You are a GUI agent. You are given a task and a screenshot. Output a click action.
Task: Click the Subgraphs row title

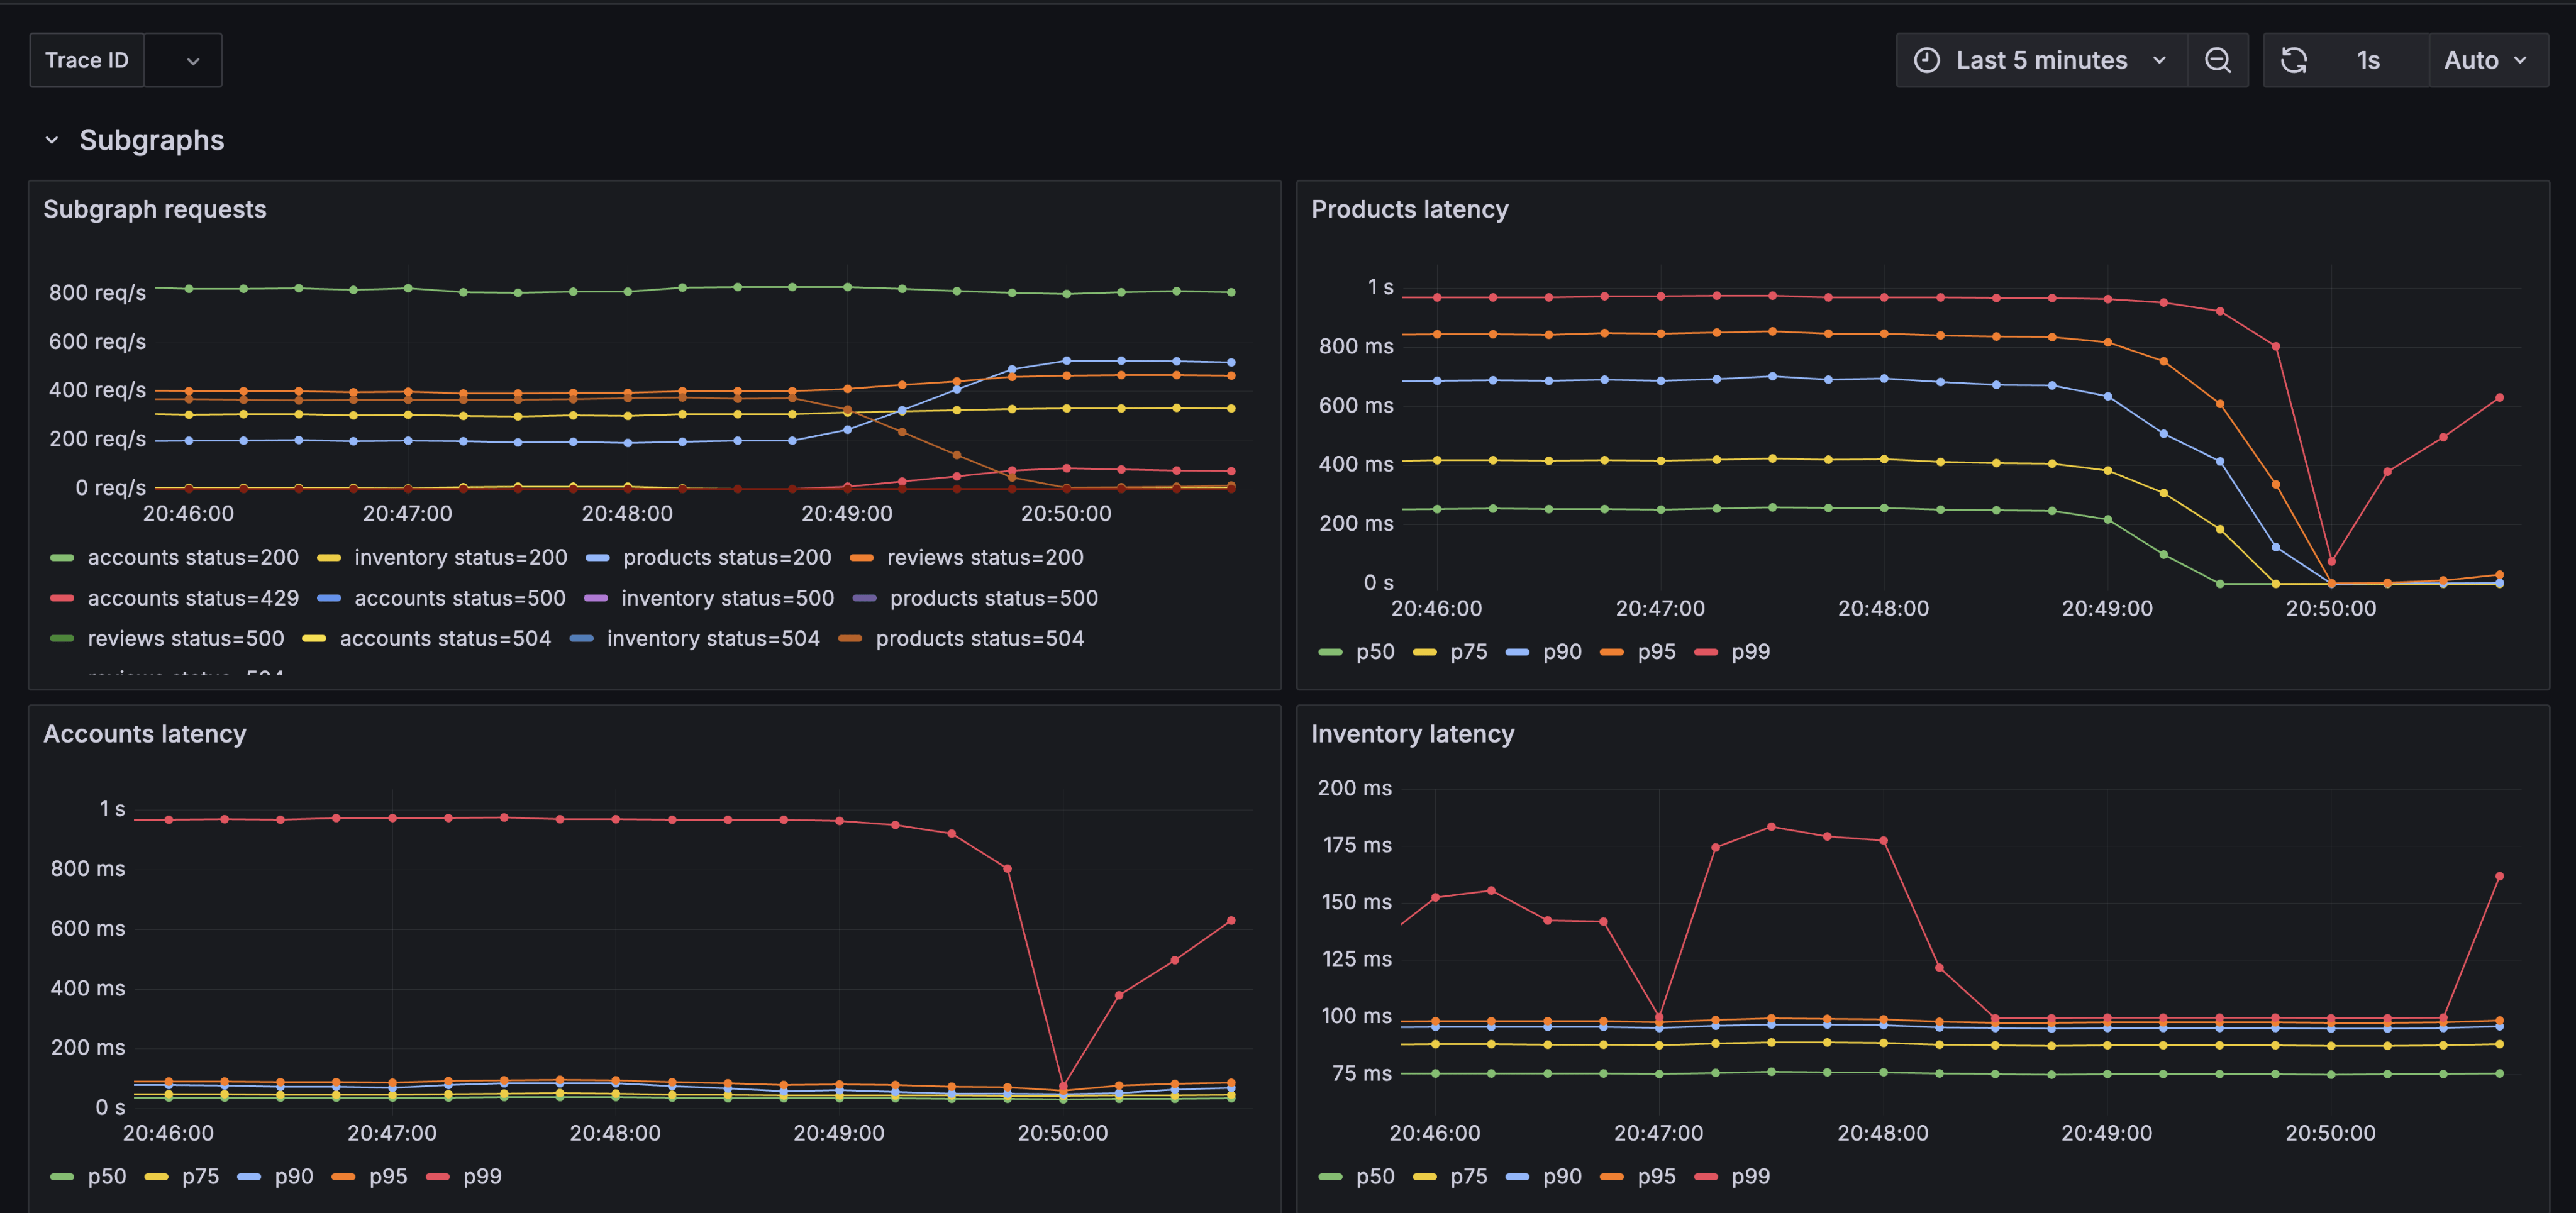coord(152,140)
